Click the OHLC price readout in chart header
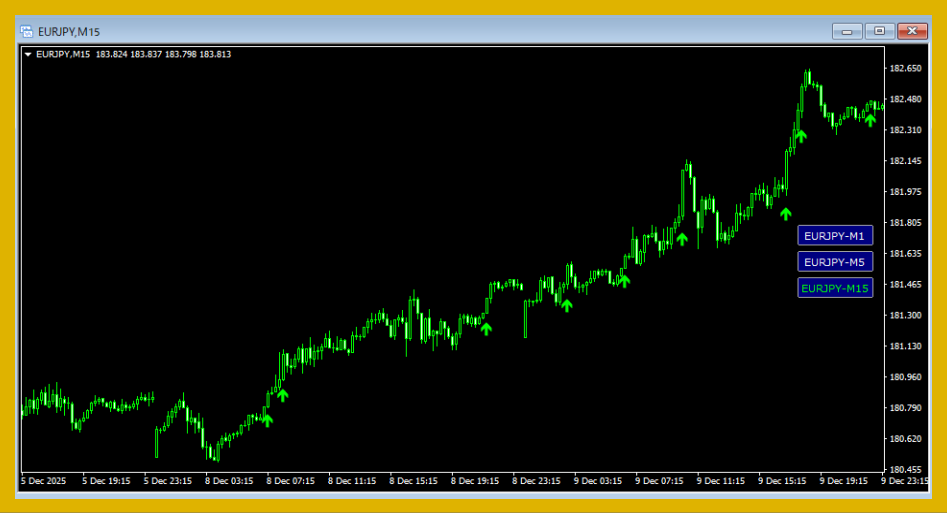947x513 pixels. point(163,54)
